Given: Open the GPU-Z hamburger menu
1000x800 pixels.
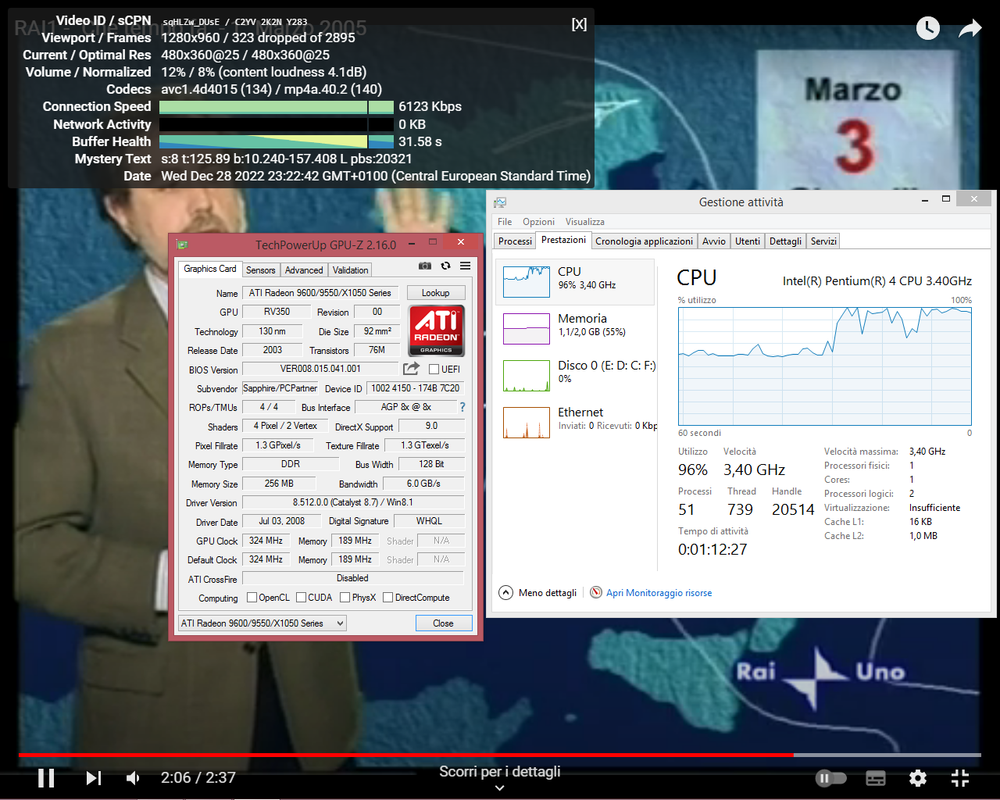Looking at the screenshot, I should click(x=466, y=265).
